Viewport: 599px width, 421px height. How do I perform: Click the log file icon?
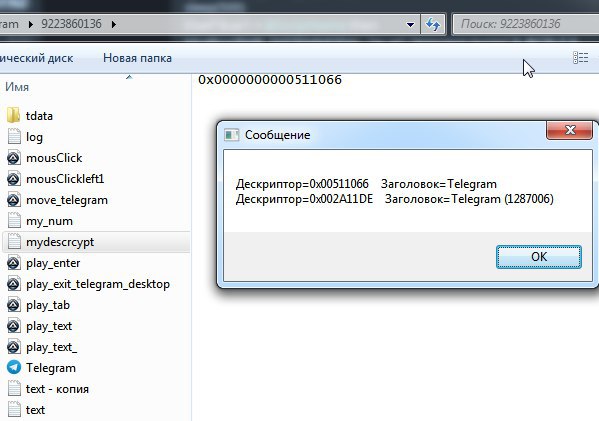(x=14, y=136)
